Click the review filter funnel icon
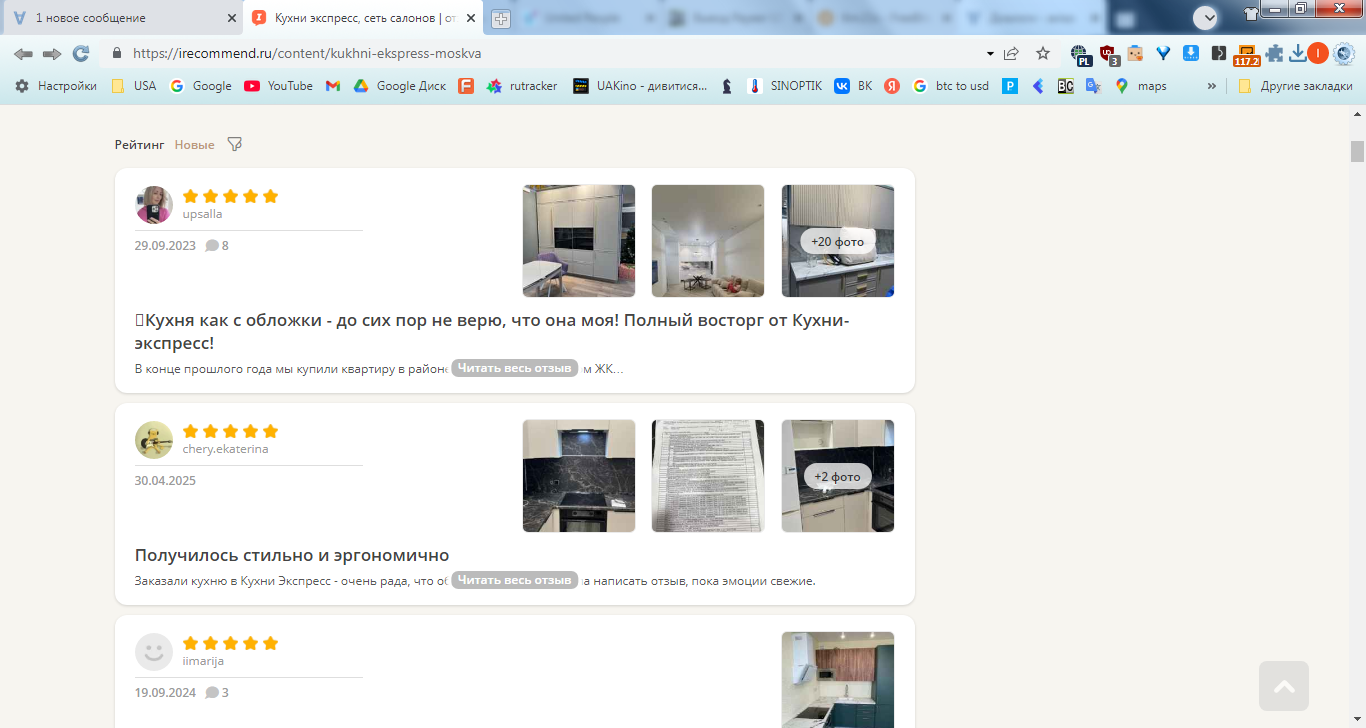 (235, 144)
